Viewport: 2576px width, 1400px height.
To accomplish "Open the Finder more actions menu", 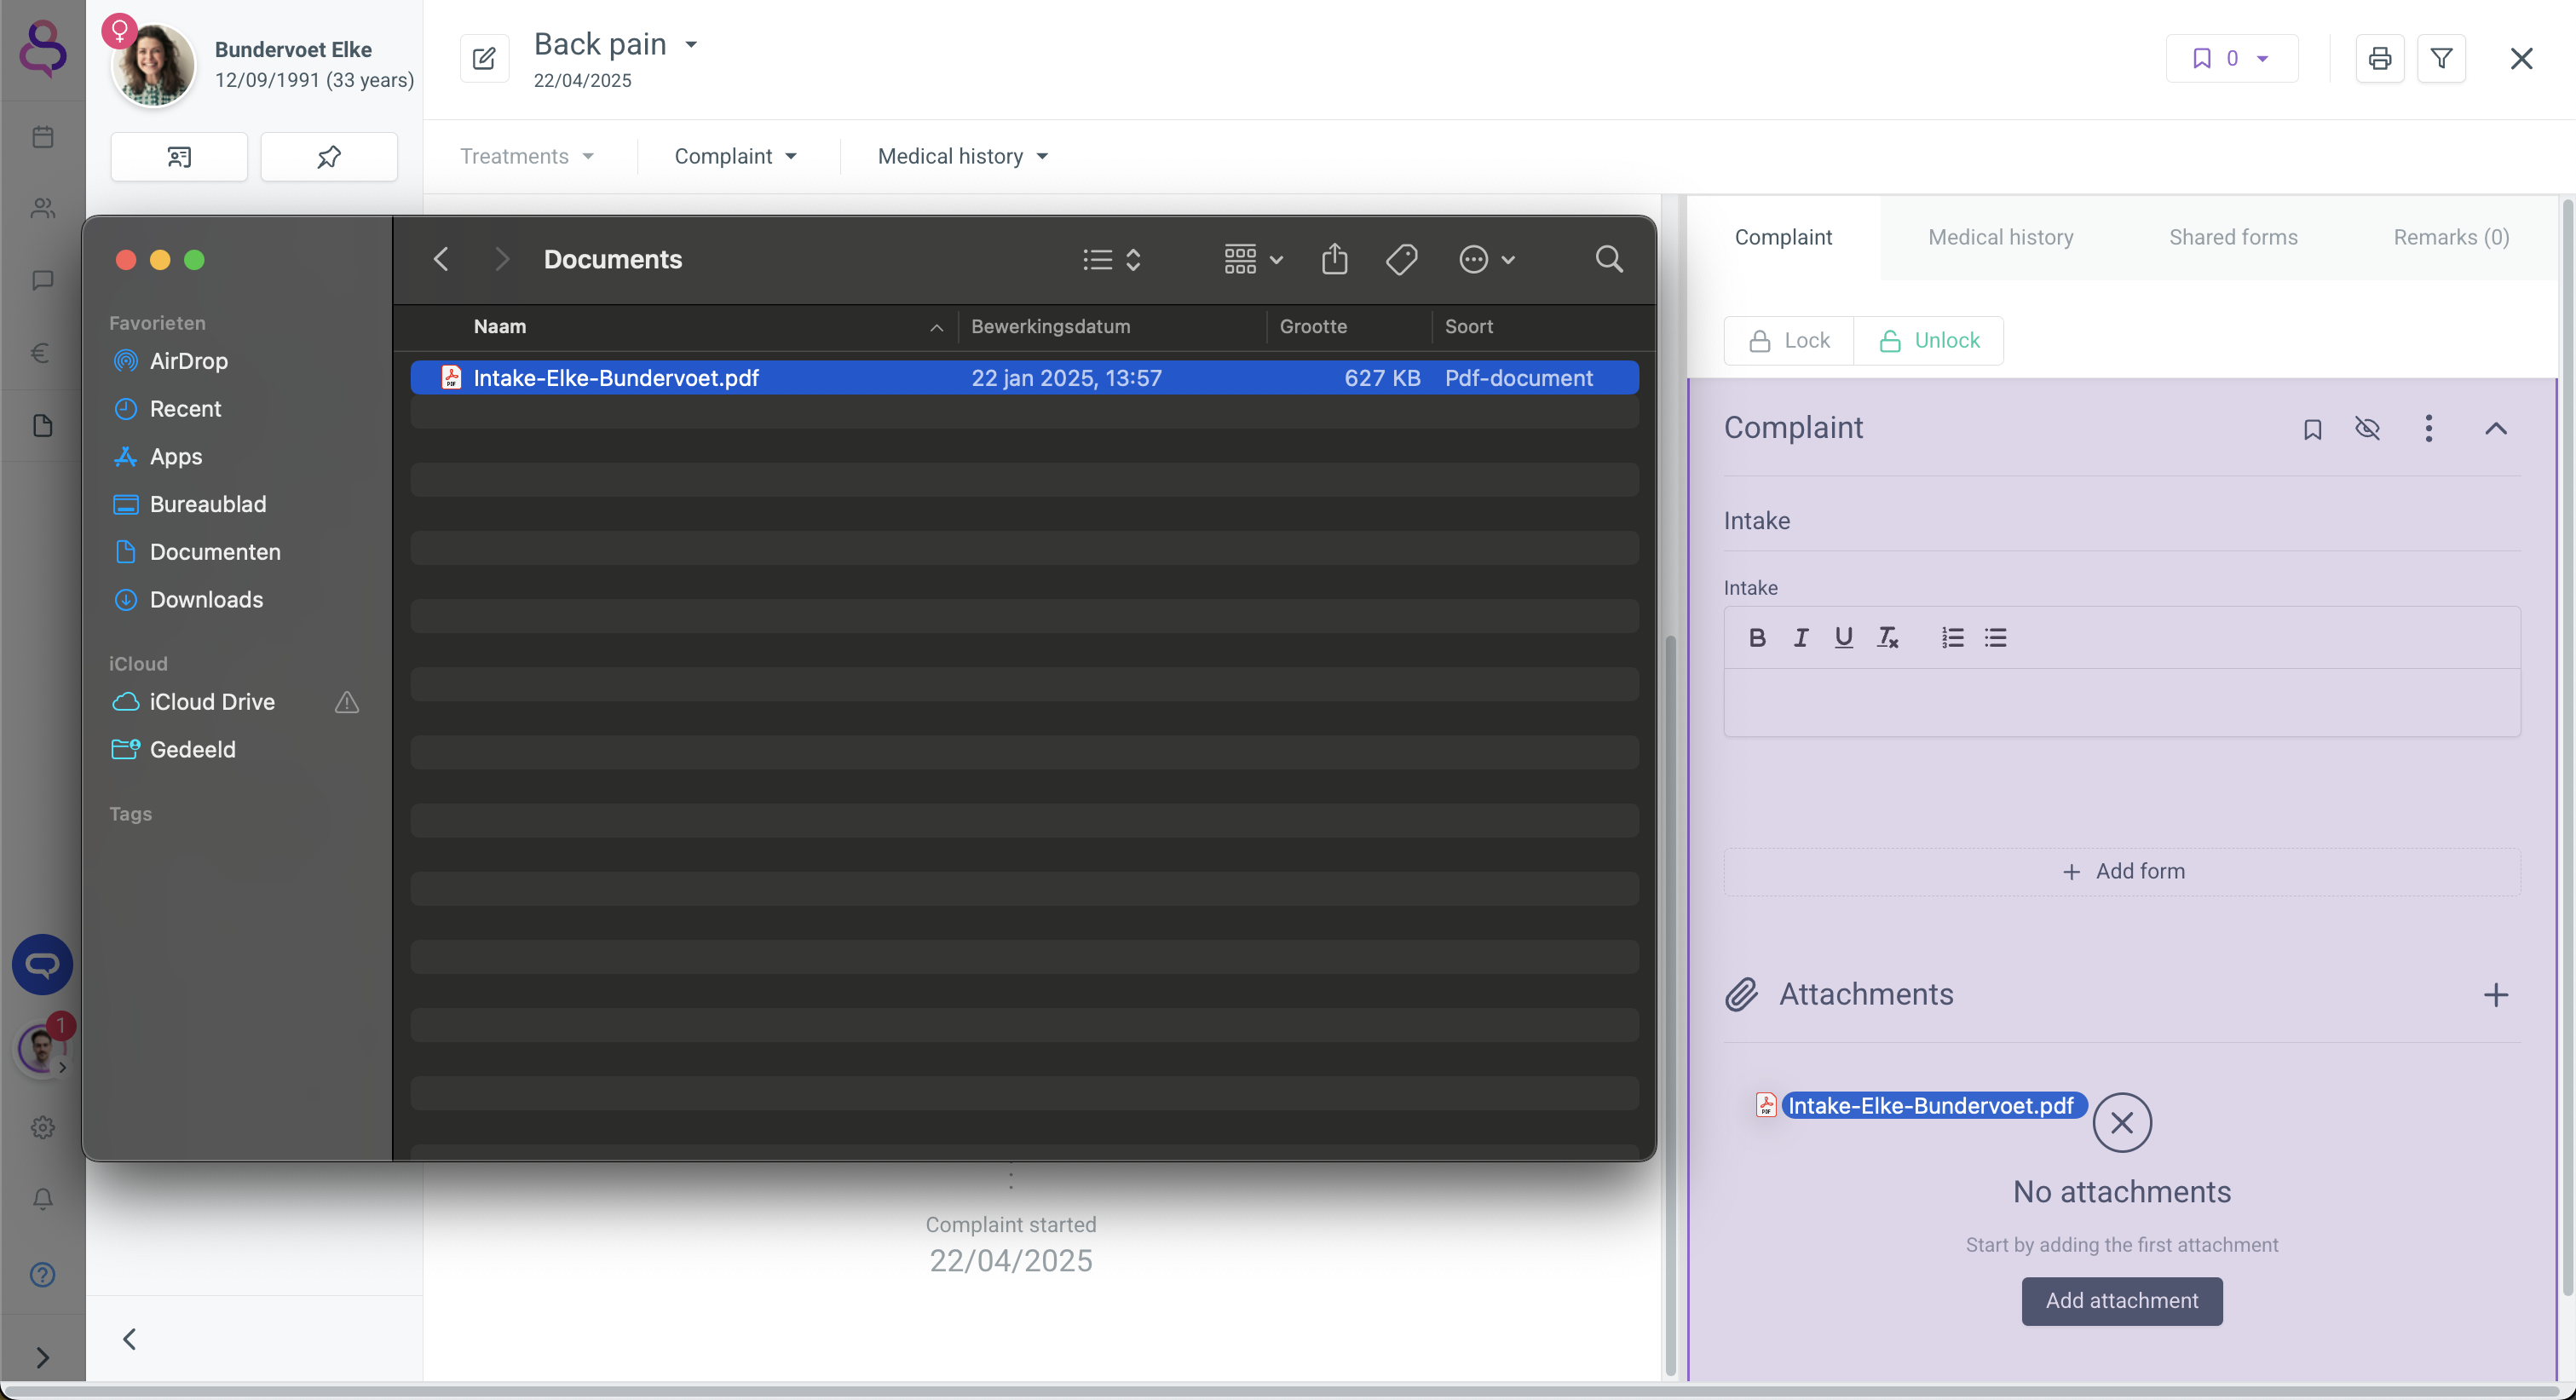I will coord(1487,260).
